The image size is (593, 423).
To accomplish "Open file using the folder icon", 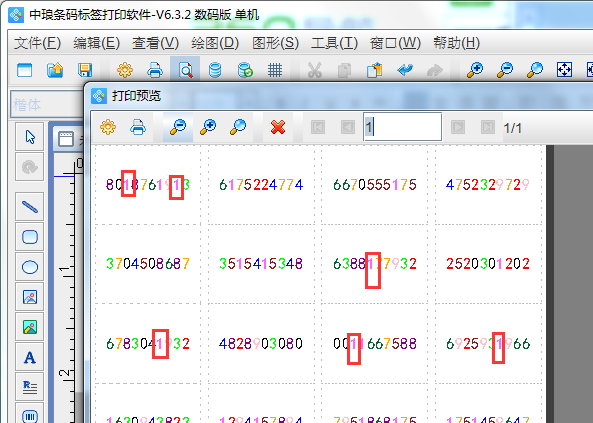I will click(55, 70).
